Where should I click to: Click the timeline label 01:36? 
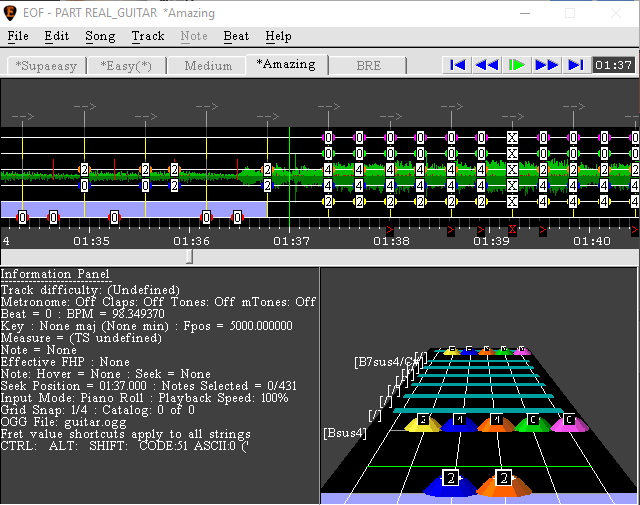[x=191, y=241]
